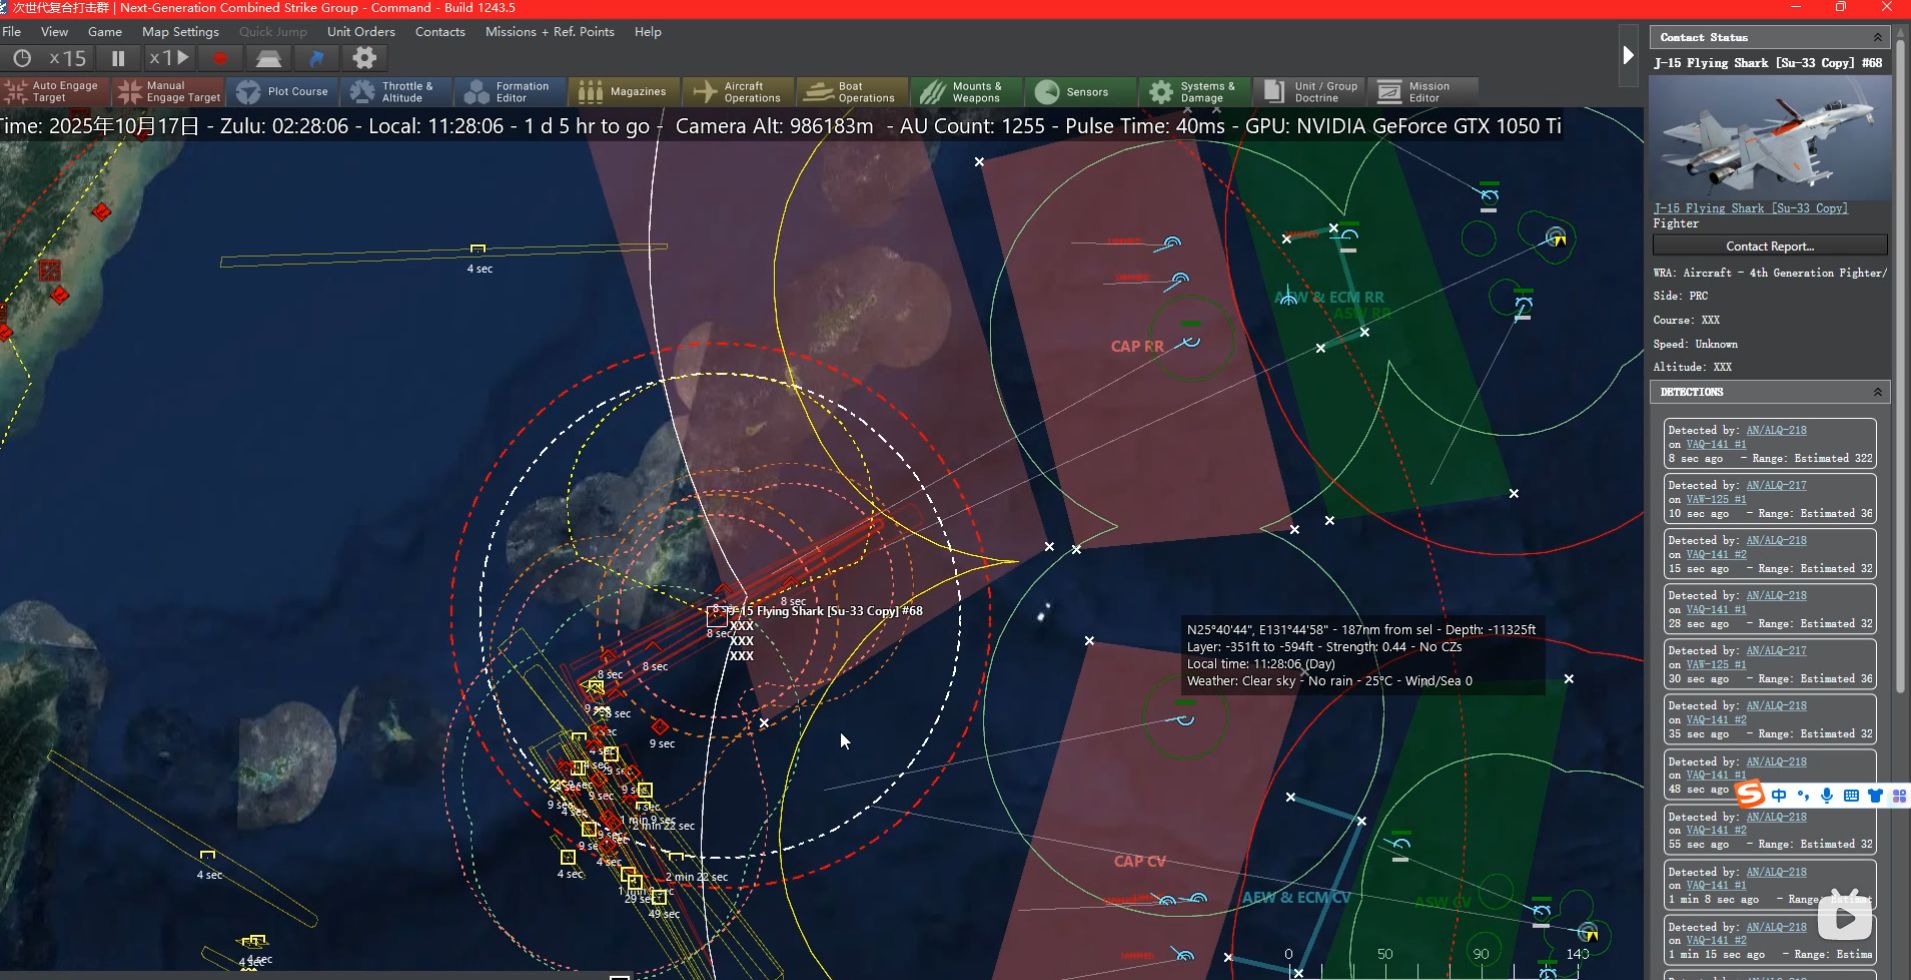This screenshot has height=980, width=1911.
Task: Open Missions + Ref. Points menu
Action: coord(550,32)
